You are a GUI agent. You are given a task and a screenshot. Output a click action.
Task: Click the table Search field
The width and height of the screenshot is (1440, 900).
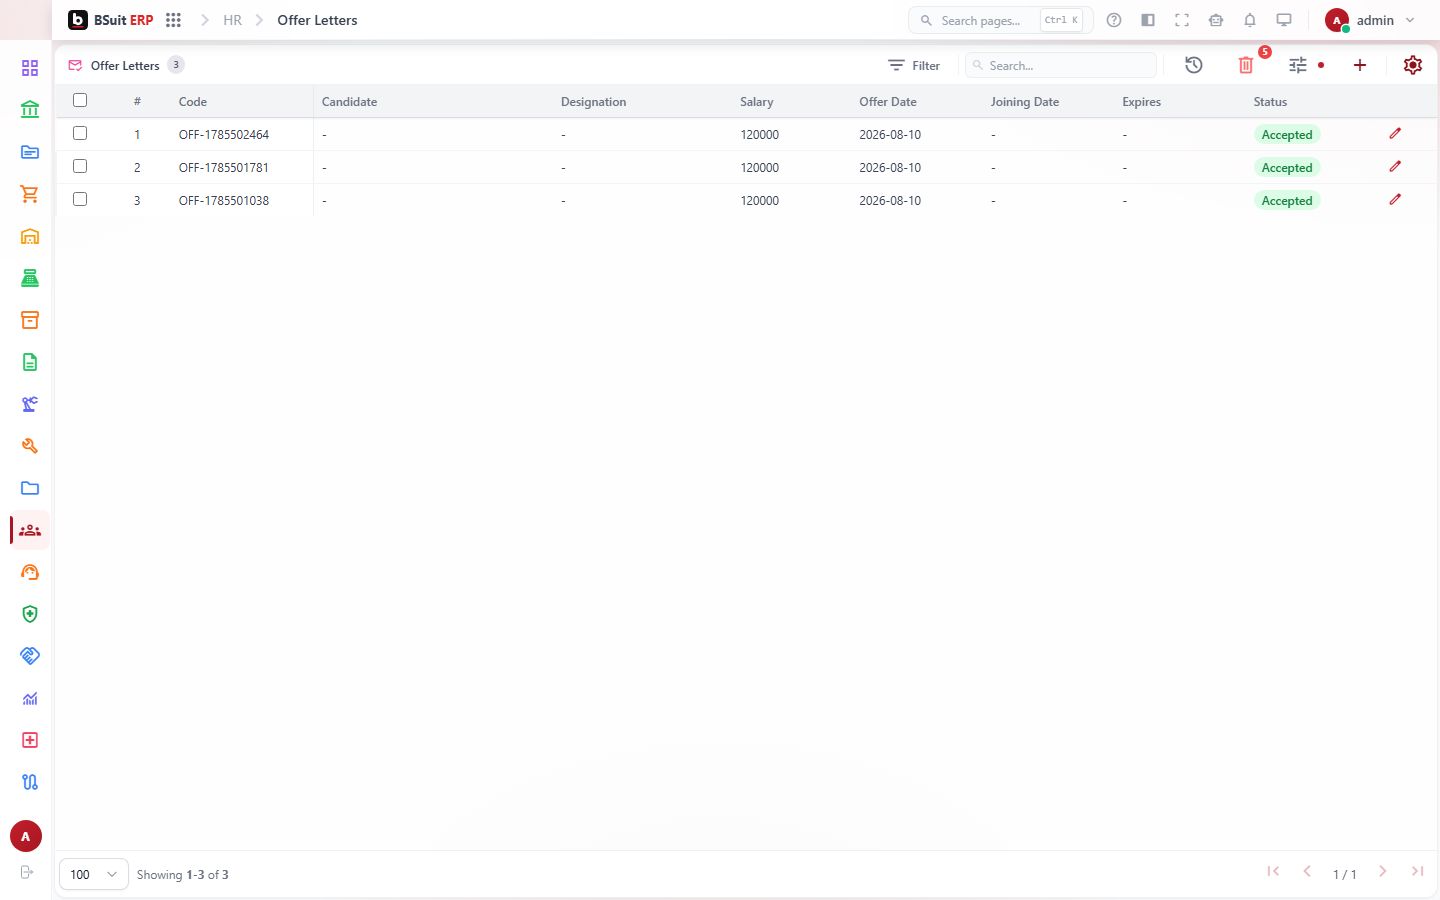coord(1061,65)
